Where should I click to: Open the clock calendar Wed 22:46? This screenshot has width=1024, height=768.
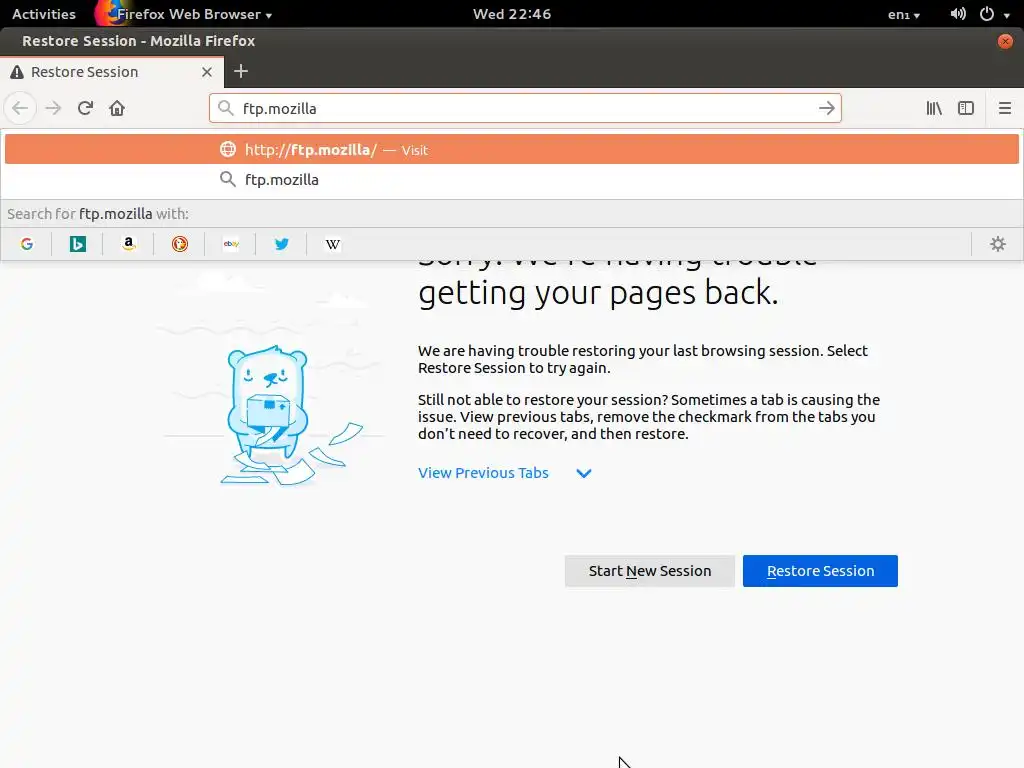[x=512, y=14]
